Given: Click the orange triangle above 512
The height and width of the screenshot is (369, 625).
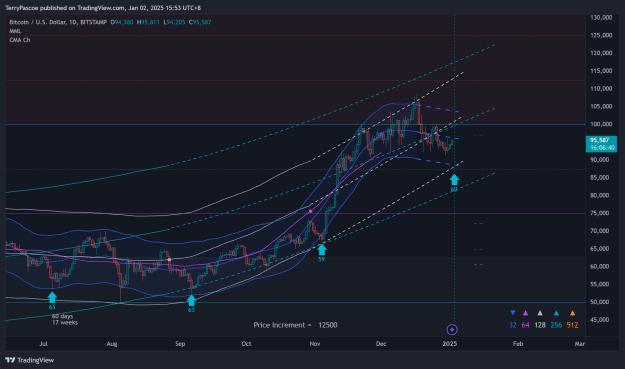Looking at the screenshot, I should coord(572,313).
